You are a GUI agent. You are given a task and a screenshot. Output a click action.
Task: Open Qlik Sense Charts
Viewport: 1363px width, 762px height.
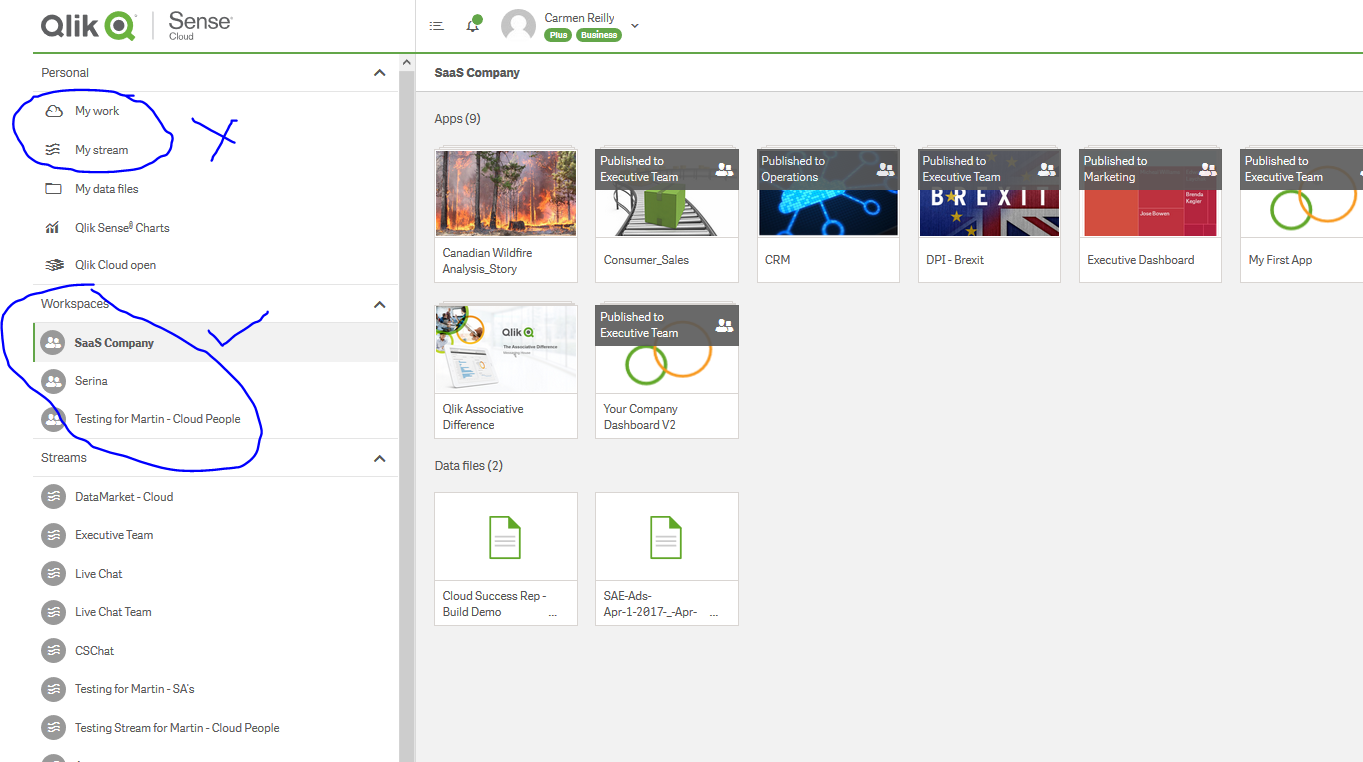tap(122, 228)
